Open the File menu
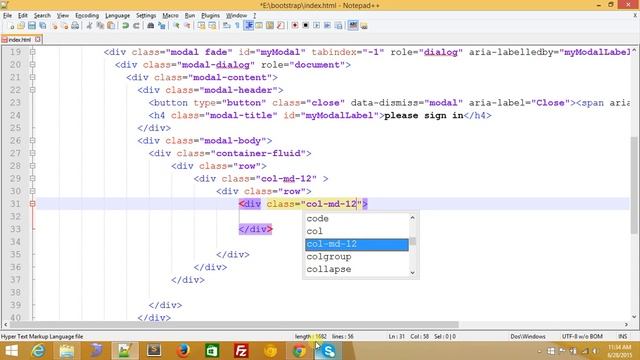Screen dimensions: 640x360 7,16
